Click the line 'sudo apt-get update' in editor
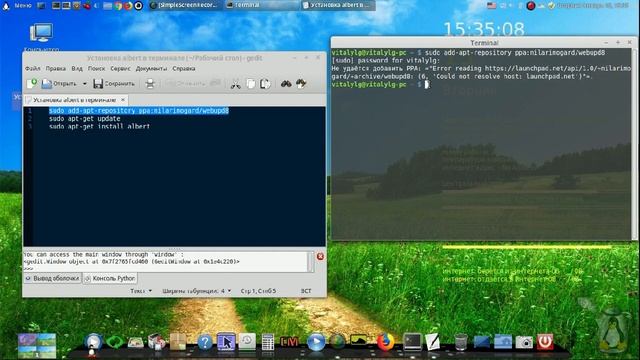 (x=84, y=119)
